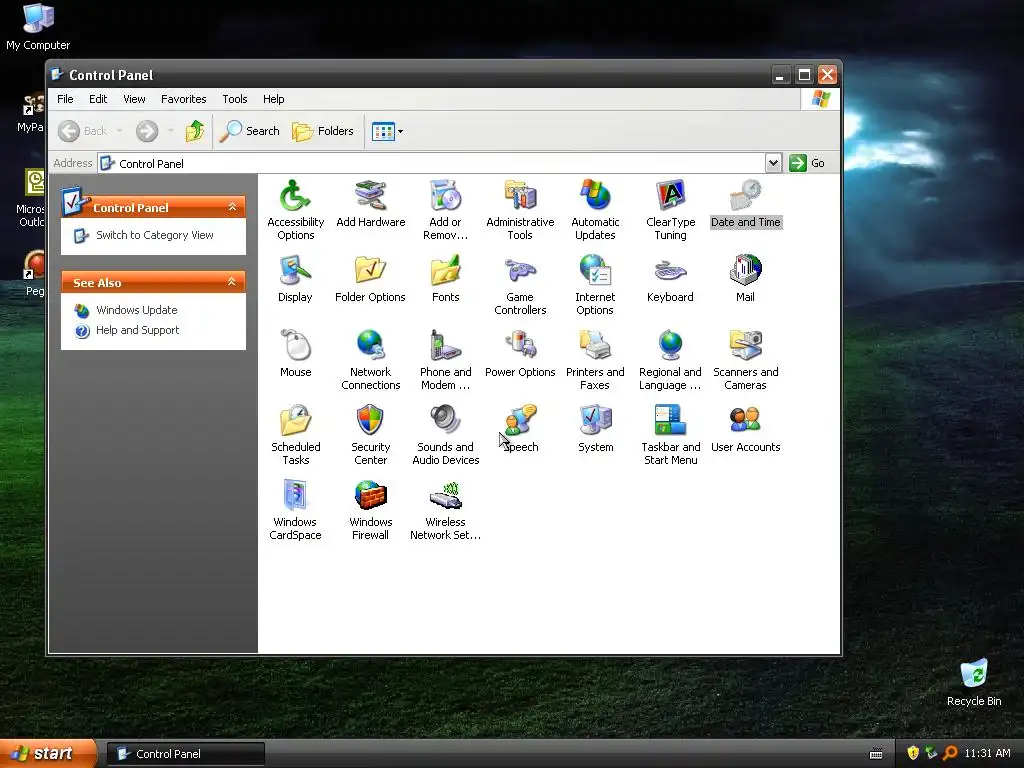Select the Security Center shield icon
Image resolution: width=1024 pixels, height=768 pixels.
pos(370,421)
